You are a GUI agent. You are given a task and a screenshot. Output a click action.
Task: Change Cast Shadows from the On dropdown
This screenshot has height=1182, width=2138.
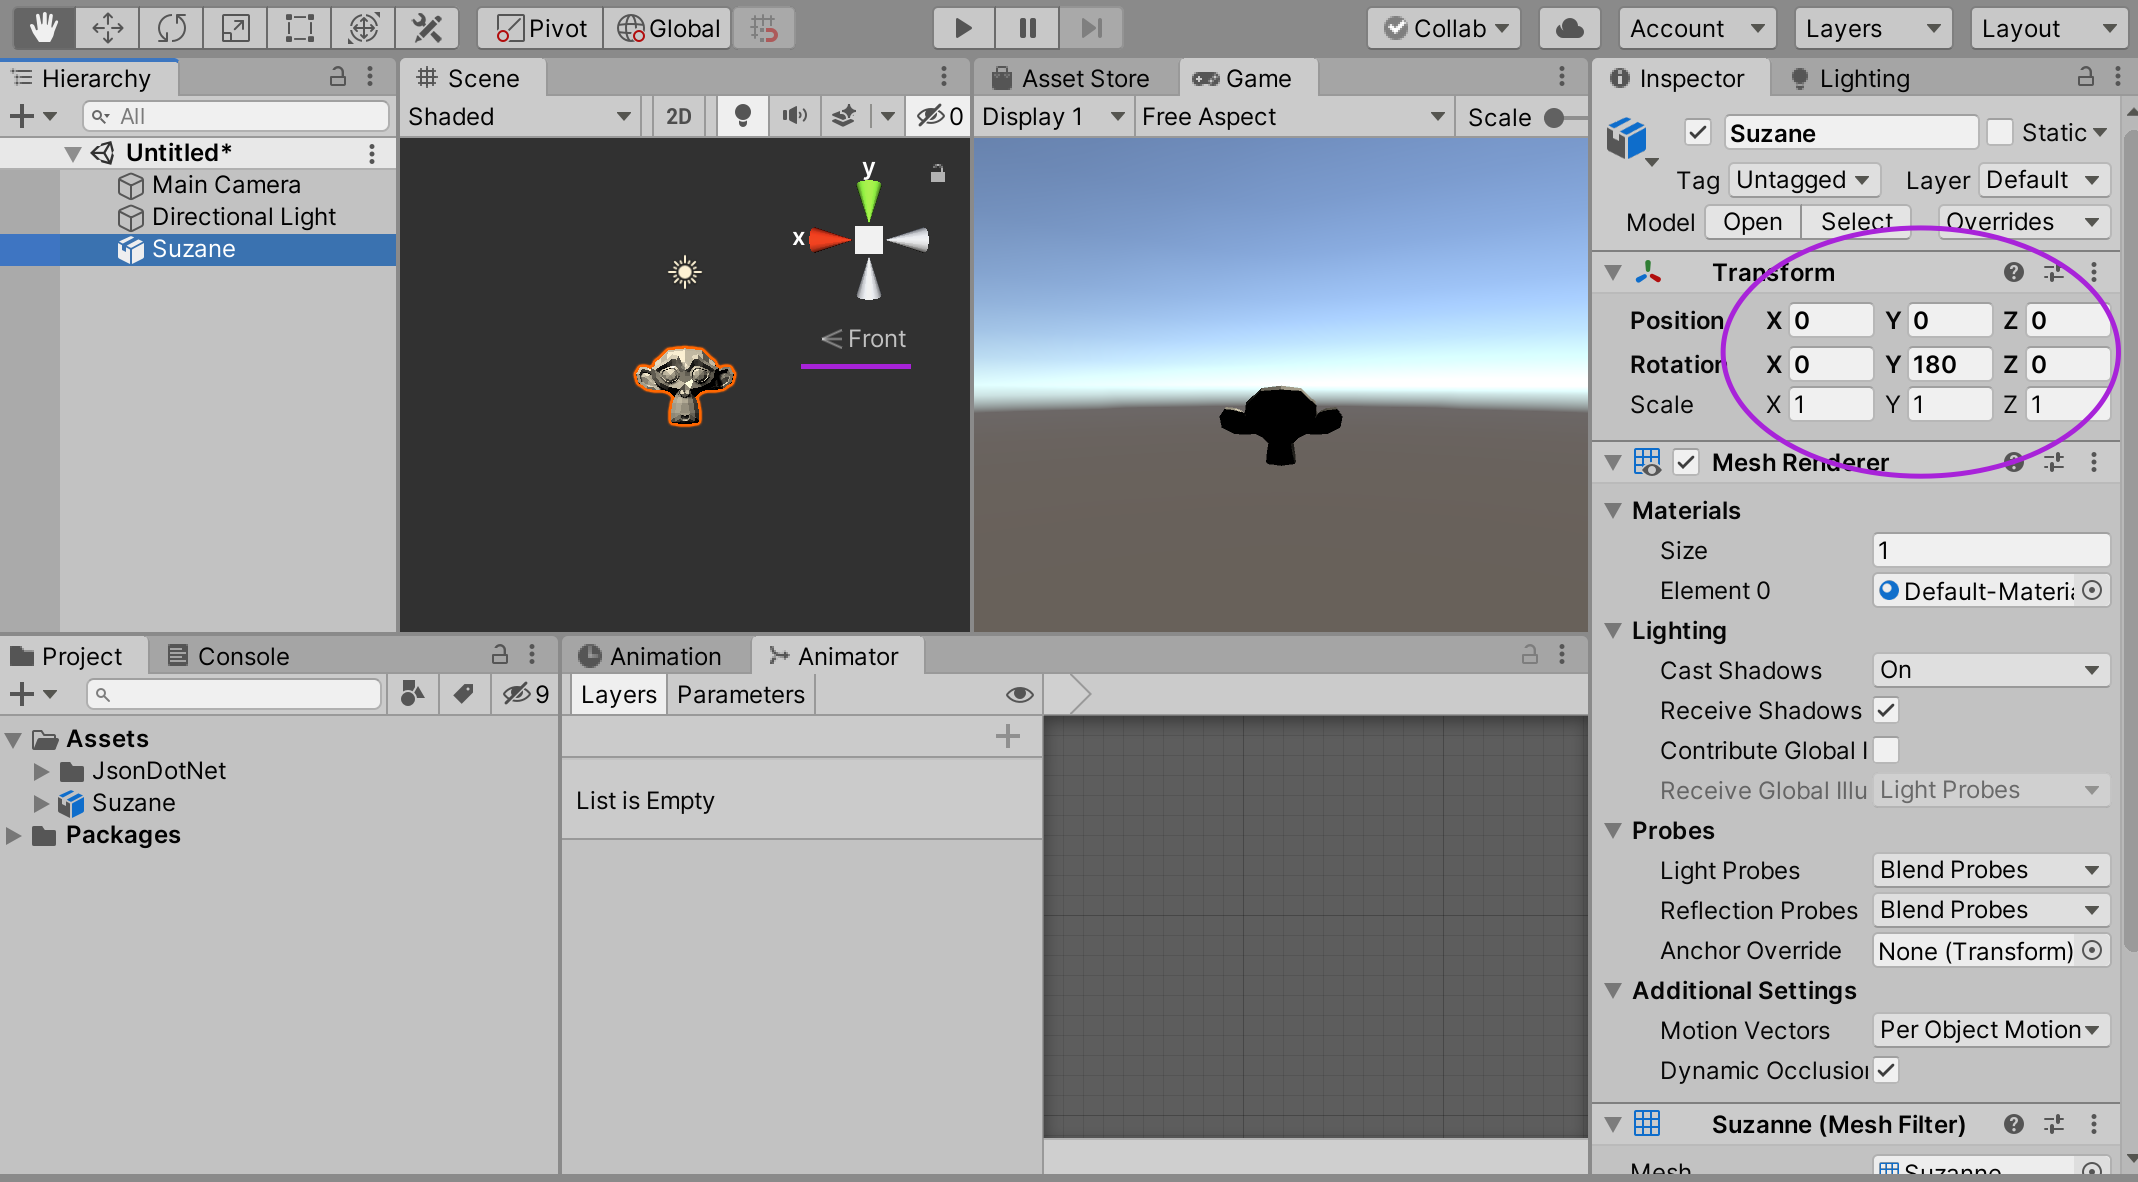(x=1990, y=670)
